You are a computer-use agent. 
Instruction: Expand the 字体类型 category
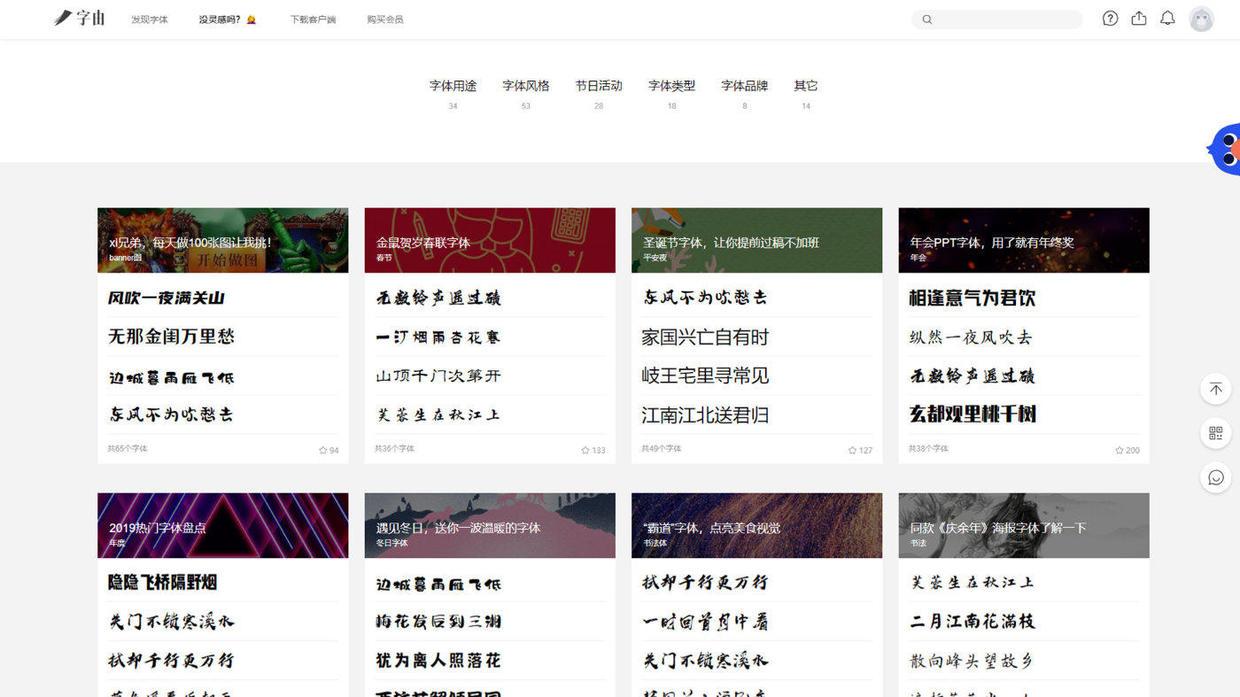(672, 86)
